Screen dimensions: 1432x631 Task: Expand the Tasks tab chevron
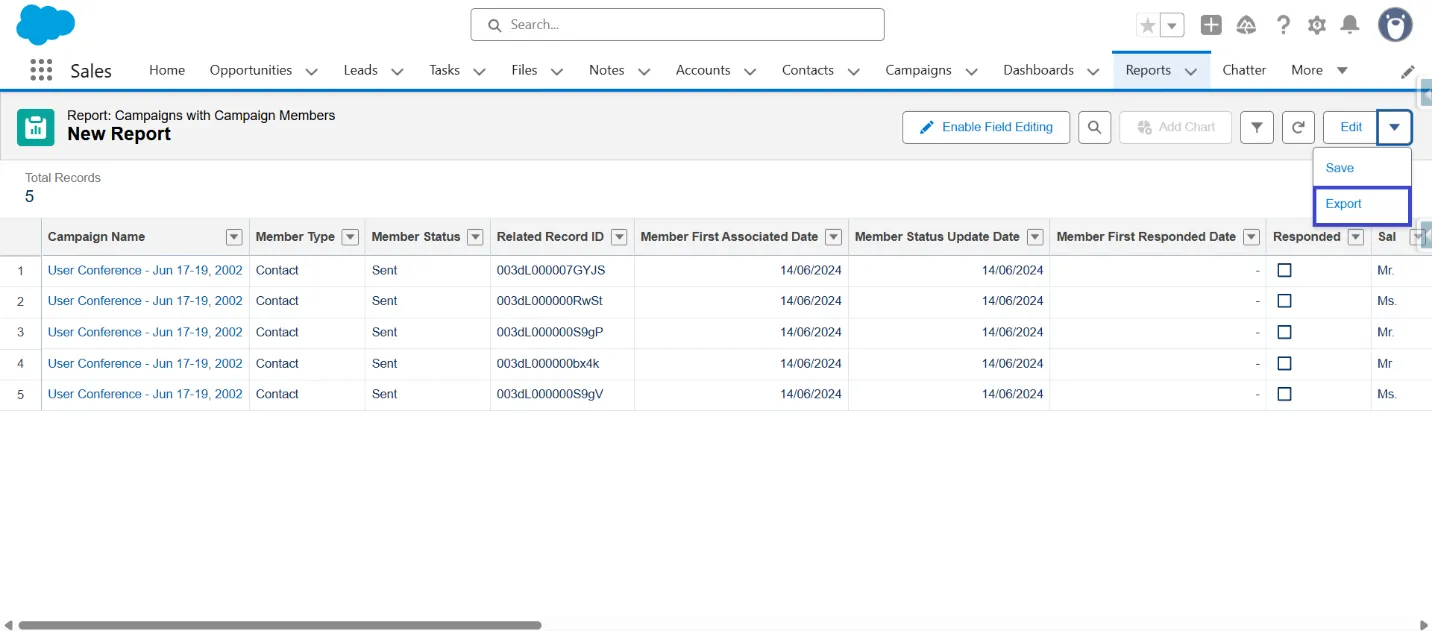tap(479, 71)
